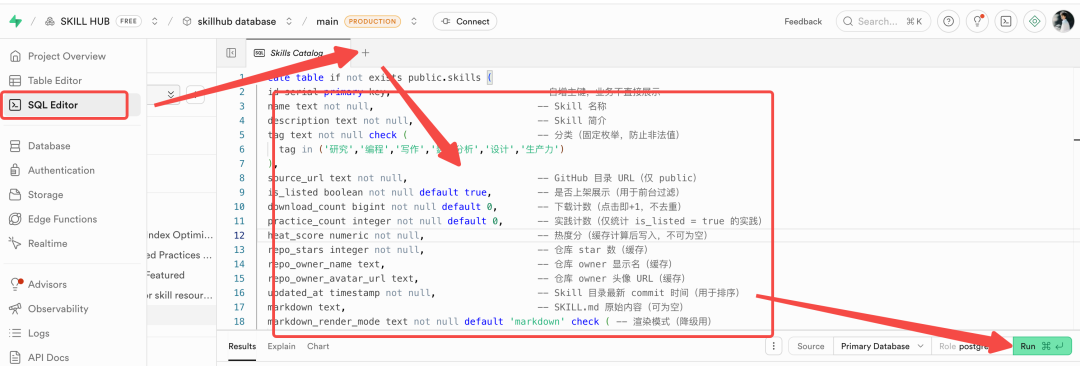1080x366 pixels.
Task: Open the lightbulb advisor notifications icon
Action: (x=977, y=21)
